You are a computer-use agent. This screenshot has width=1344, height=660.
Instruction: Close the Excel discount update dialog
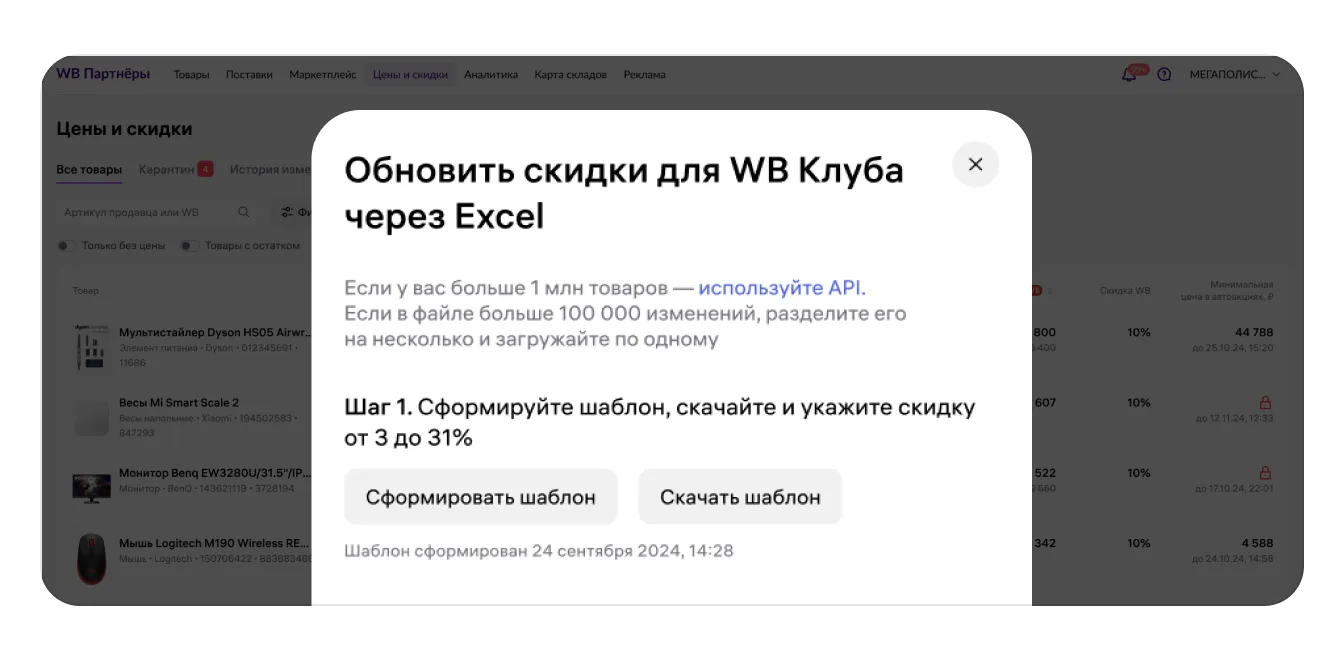coord(975,165)
